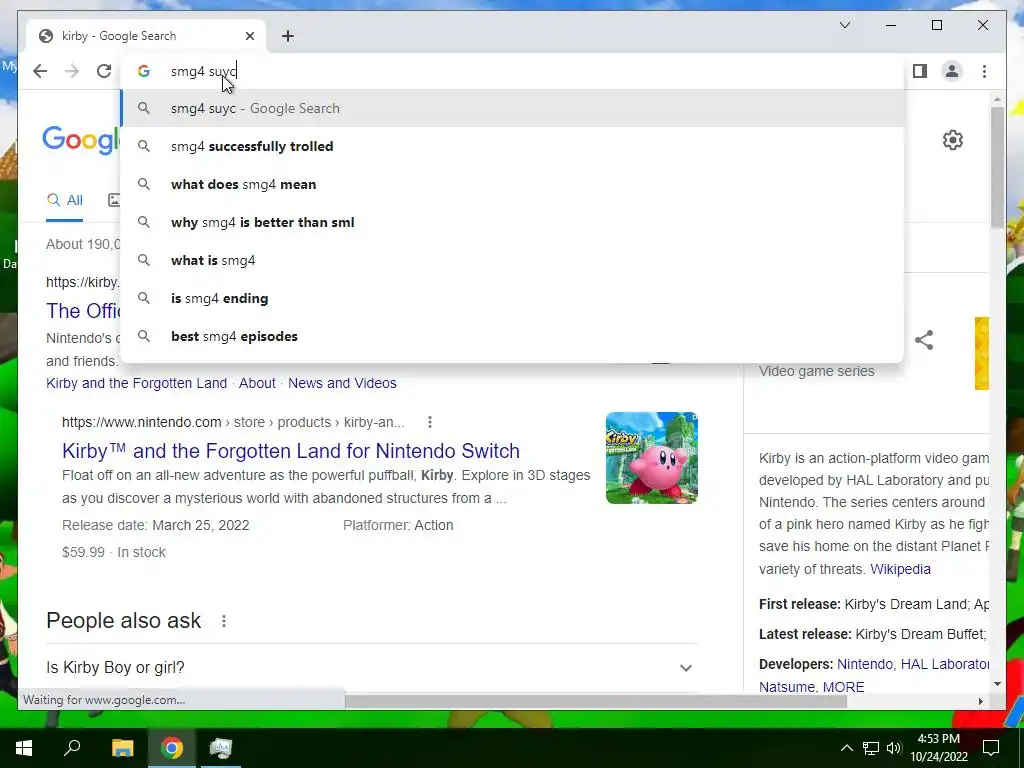Screen dimensions: 1024x768
Task: Pick suggestion 'why smg4 is better than sml'
Action: [x=513, y=222]
